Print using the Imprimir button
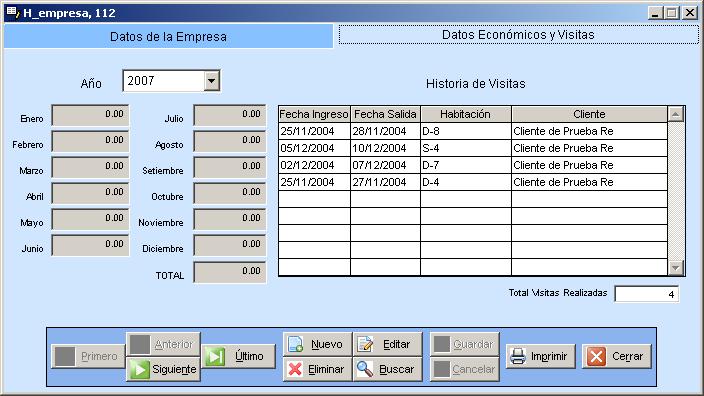The width and height of the screenshot is (704, 396). 541,356
